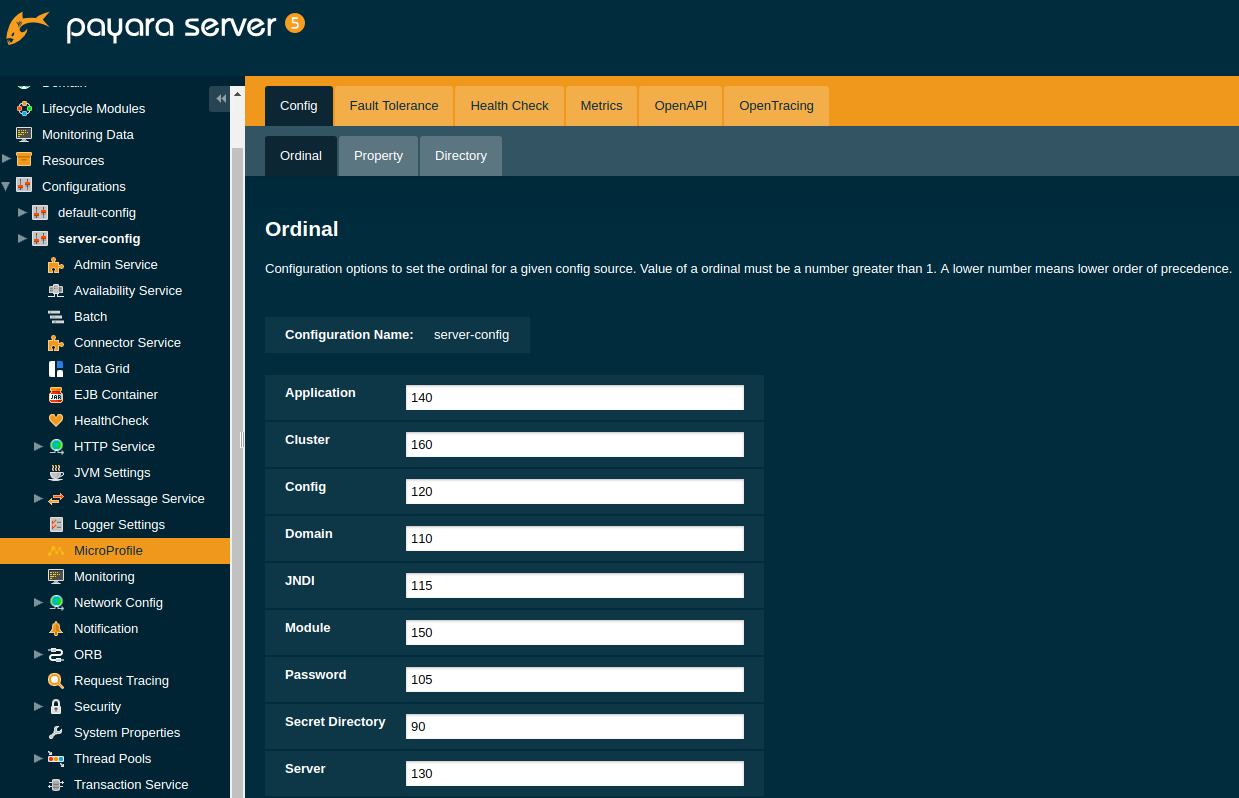Click the HealthCheck heart icon

[56, 420]
